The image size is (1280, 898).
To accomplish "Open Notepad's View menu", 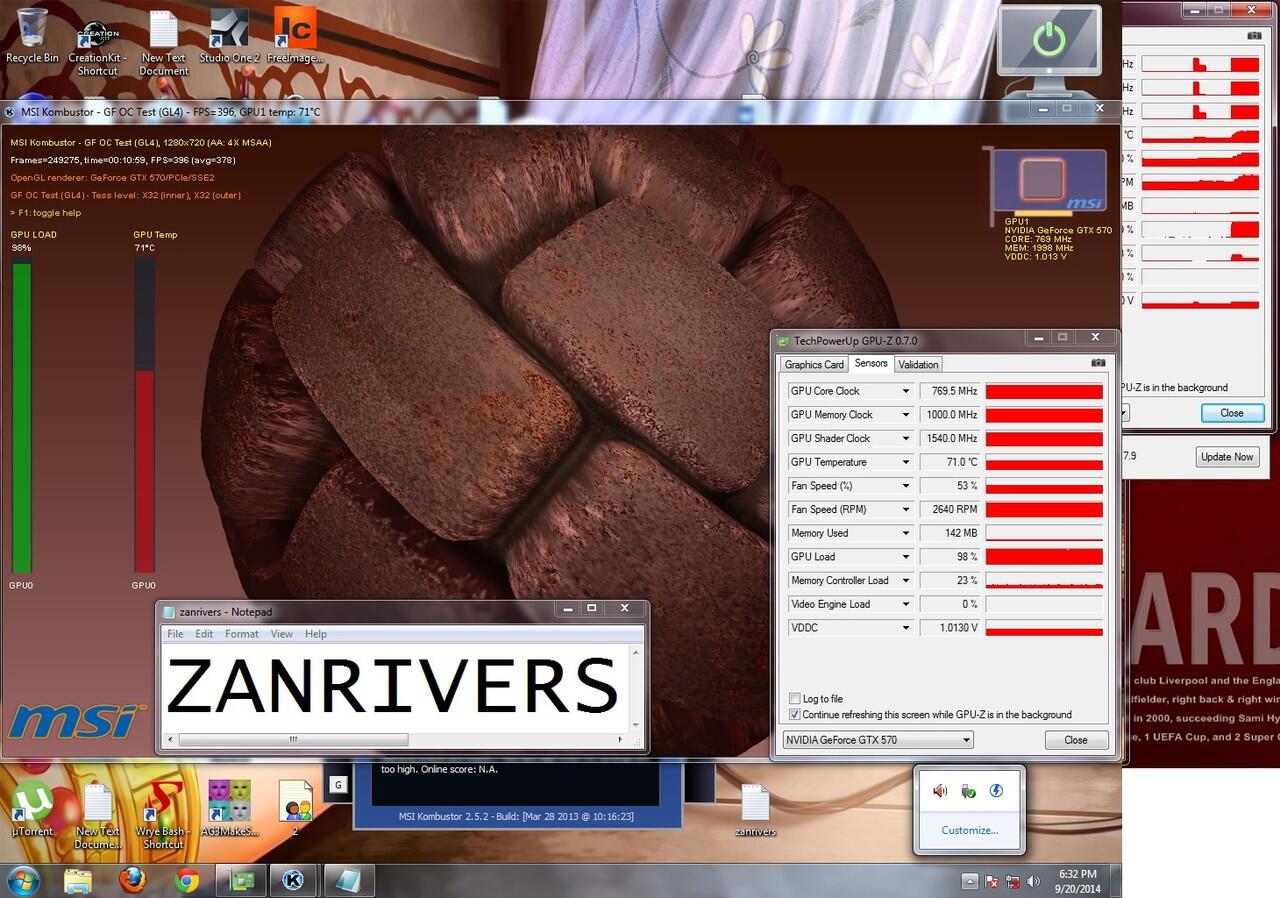I will coord(282,634).
